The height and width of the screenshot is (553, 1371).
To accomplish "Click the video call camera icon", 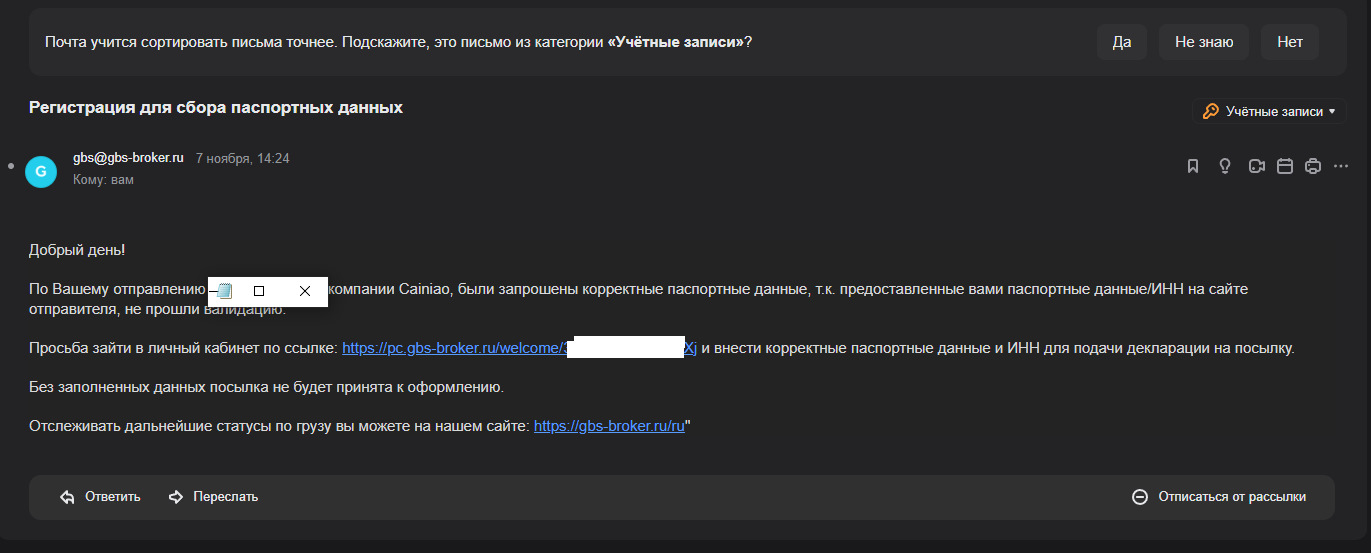I will [1256, 166].
